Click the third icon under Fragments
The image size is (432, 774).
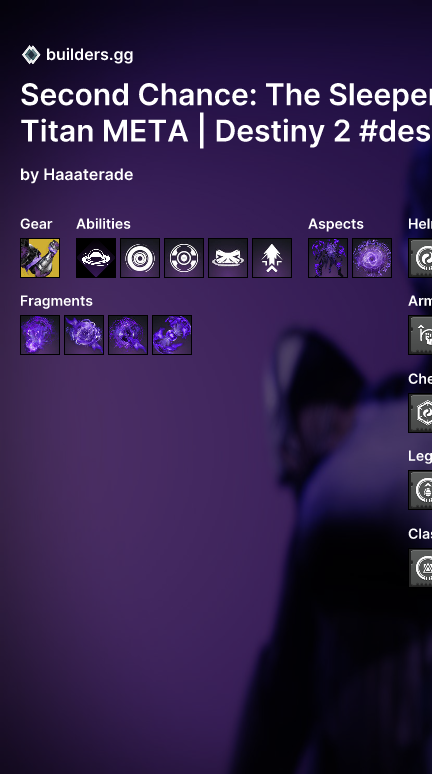coord(128,335)
